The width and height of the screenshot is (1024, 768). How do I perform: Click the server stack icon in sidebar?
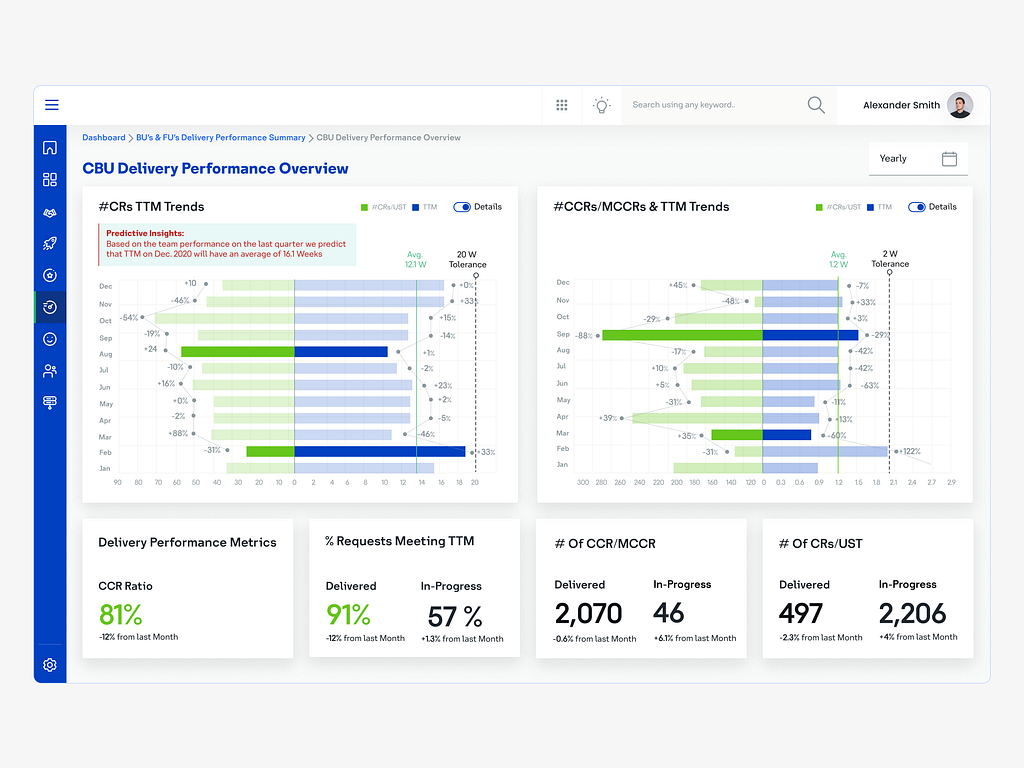[x=50, y=401]
